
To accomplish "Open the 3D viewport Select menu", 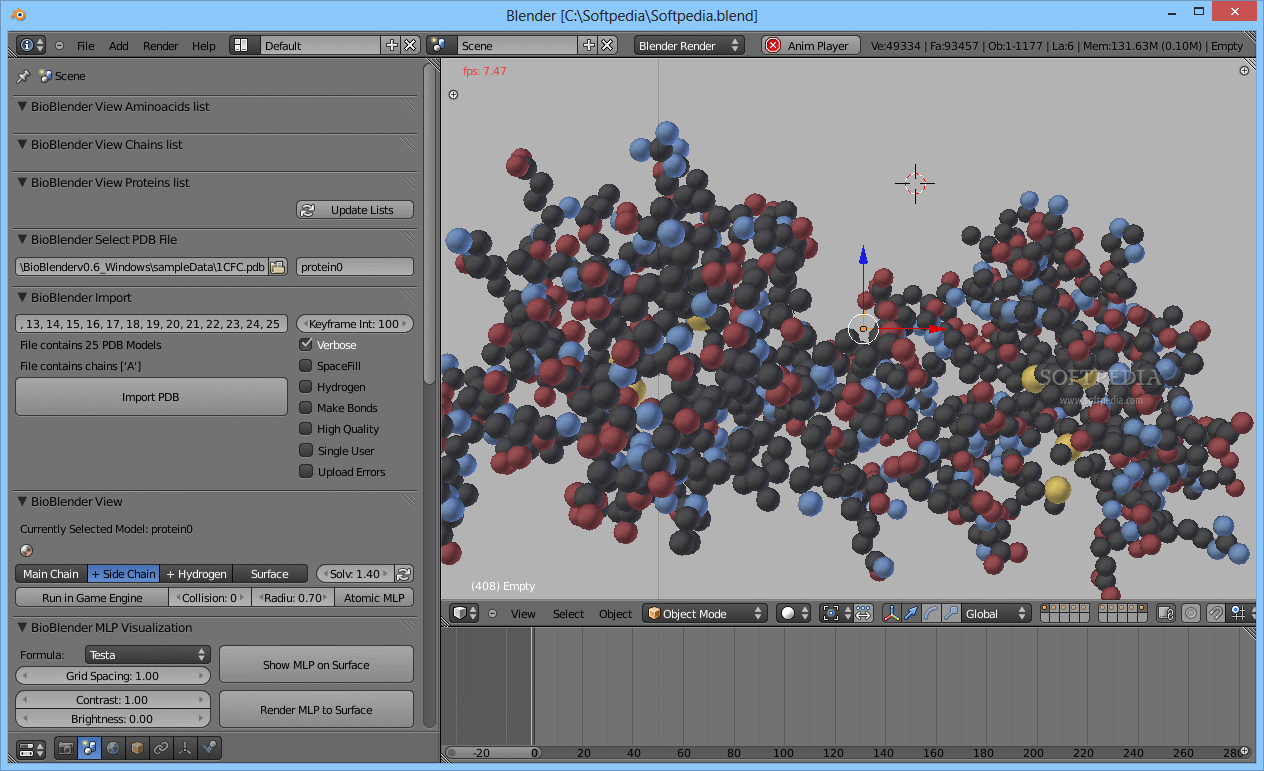I will [568, 614].
